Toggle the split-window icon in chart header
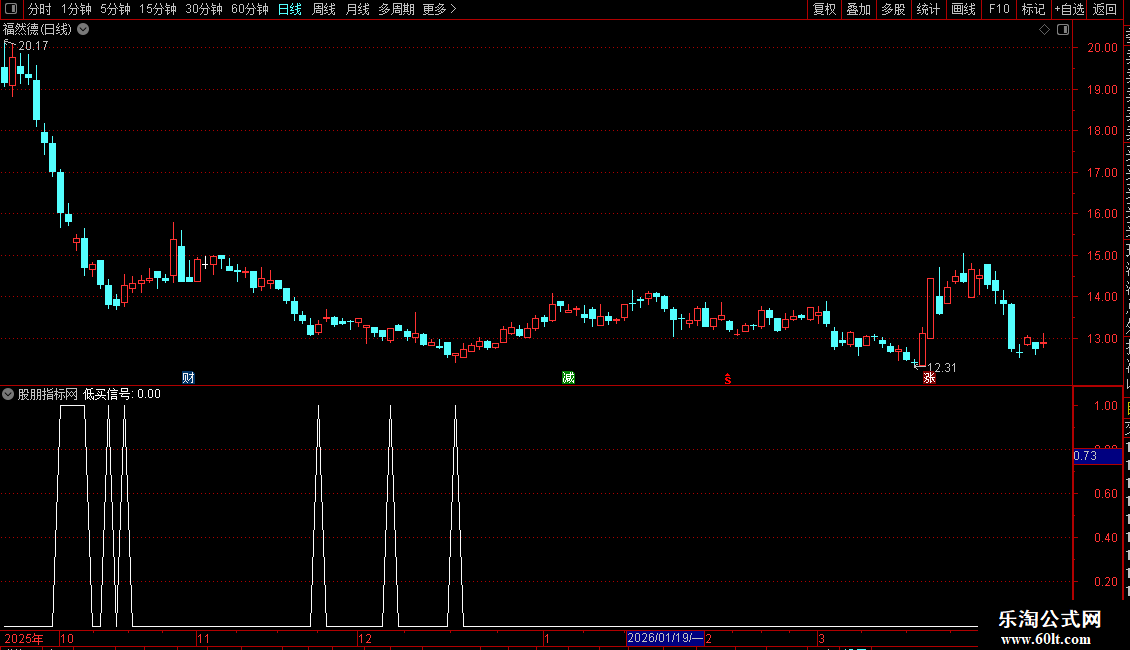This screenshot has height=650, width=1130. point(1063,30)
